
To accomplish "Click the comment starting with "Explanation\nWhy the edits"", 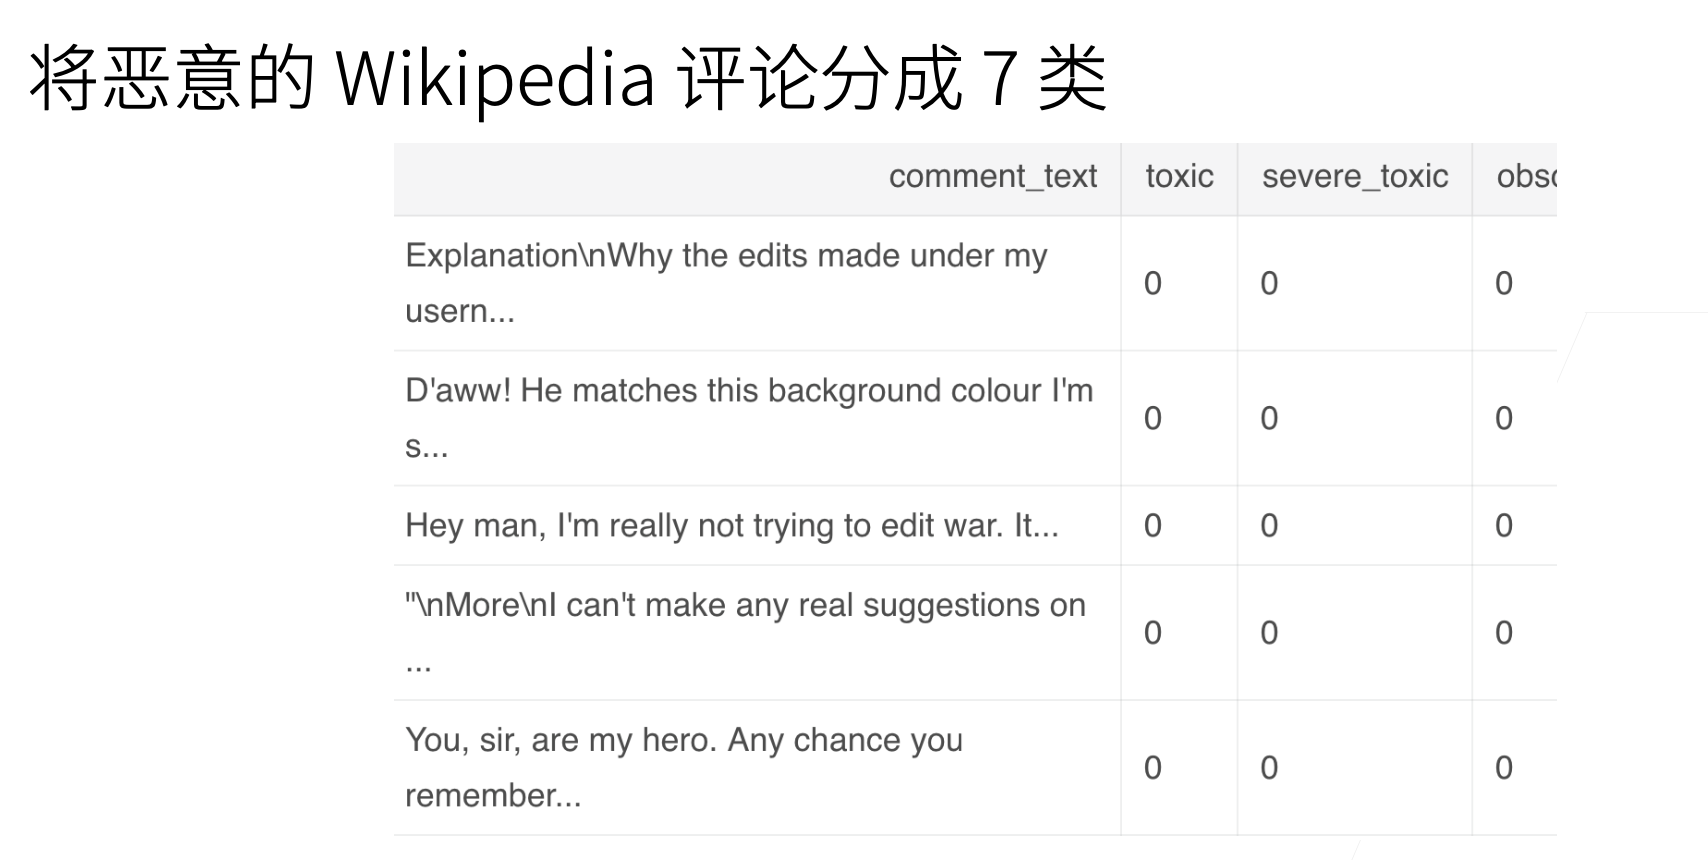I will 726,283.
